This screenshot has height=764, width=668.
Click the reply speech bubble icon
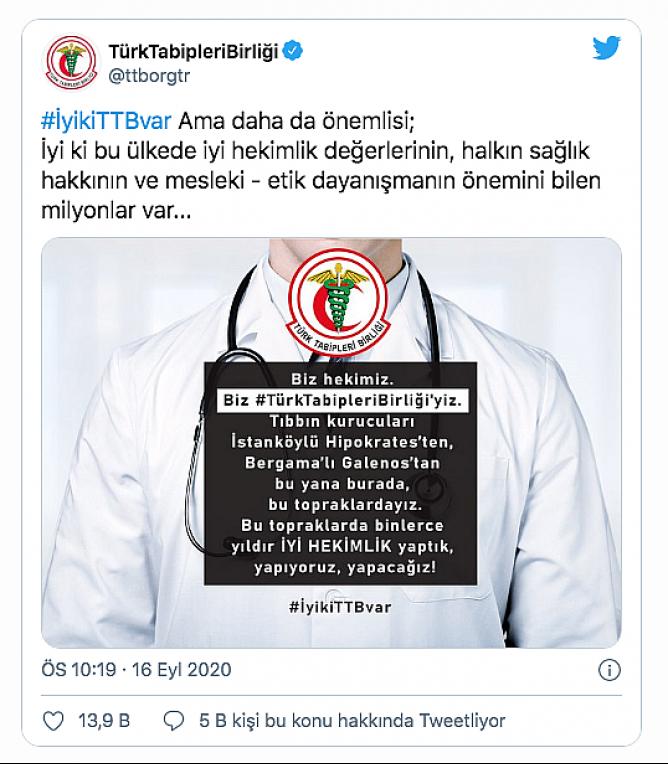coord(173,721)
